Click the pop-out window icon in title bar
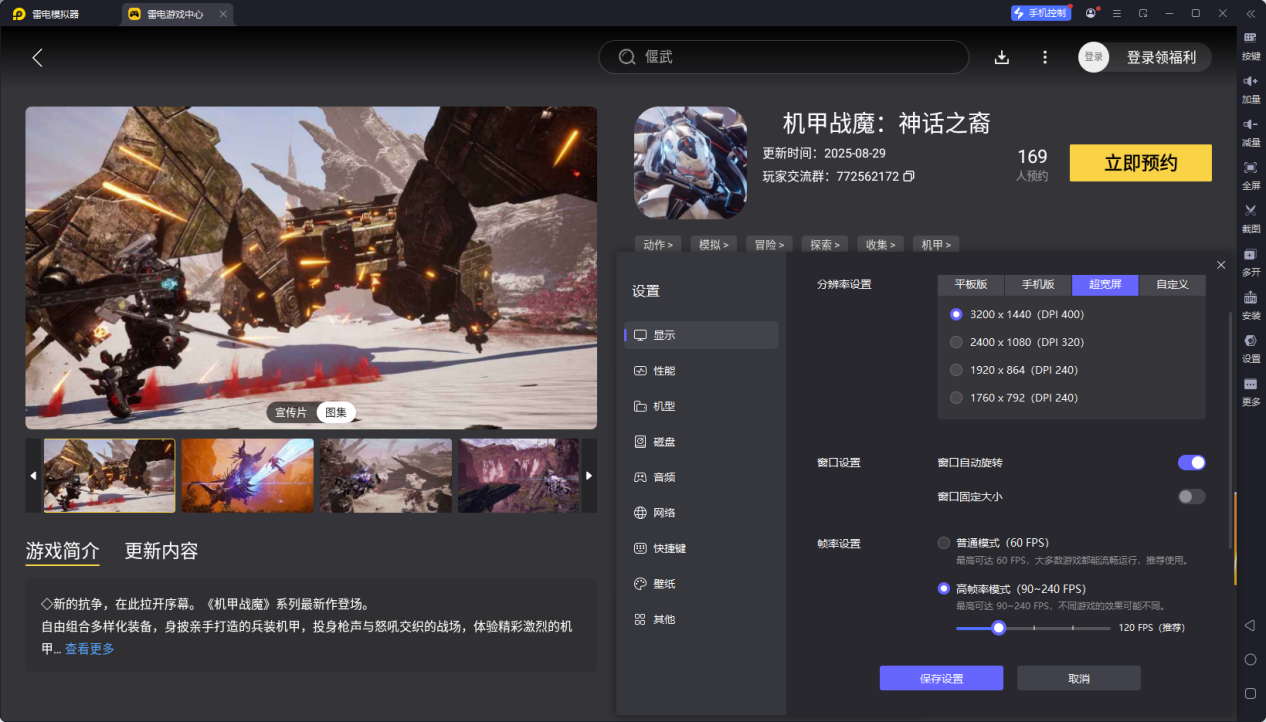Image resolution: width=1266 pixels, height=722 pixels. pos(1143,13)
